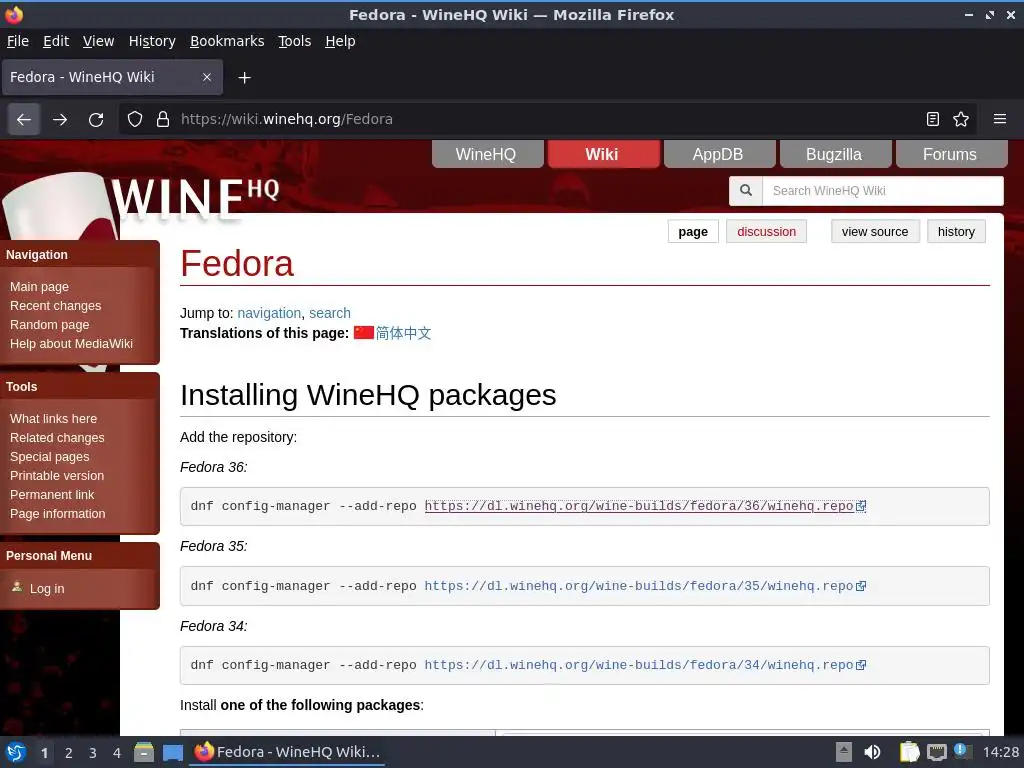This screenshot has width=1024, height=768.
Task: Bookmark this page with the star icon
Action: pyautogui.click(x=961, y=120)
